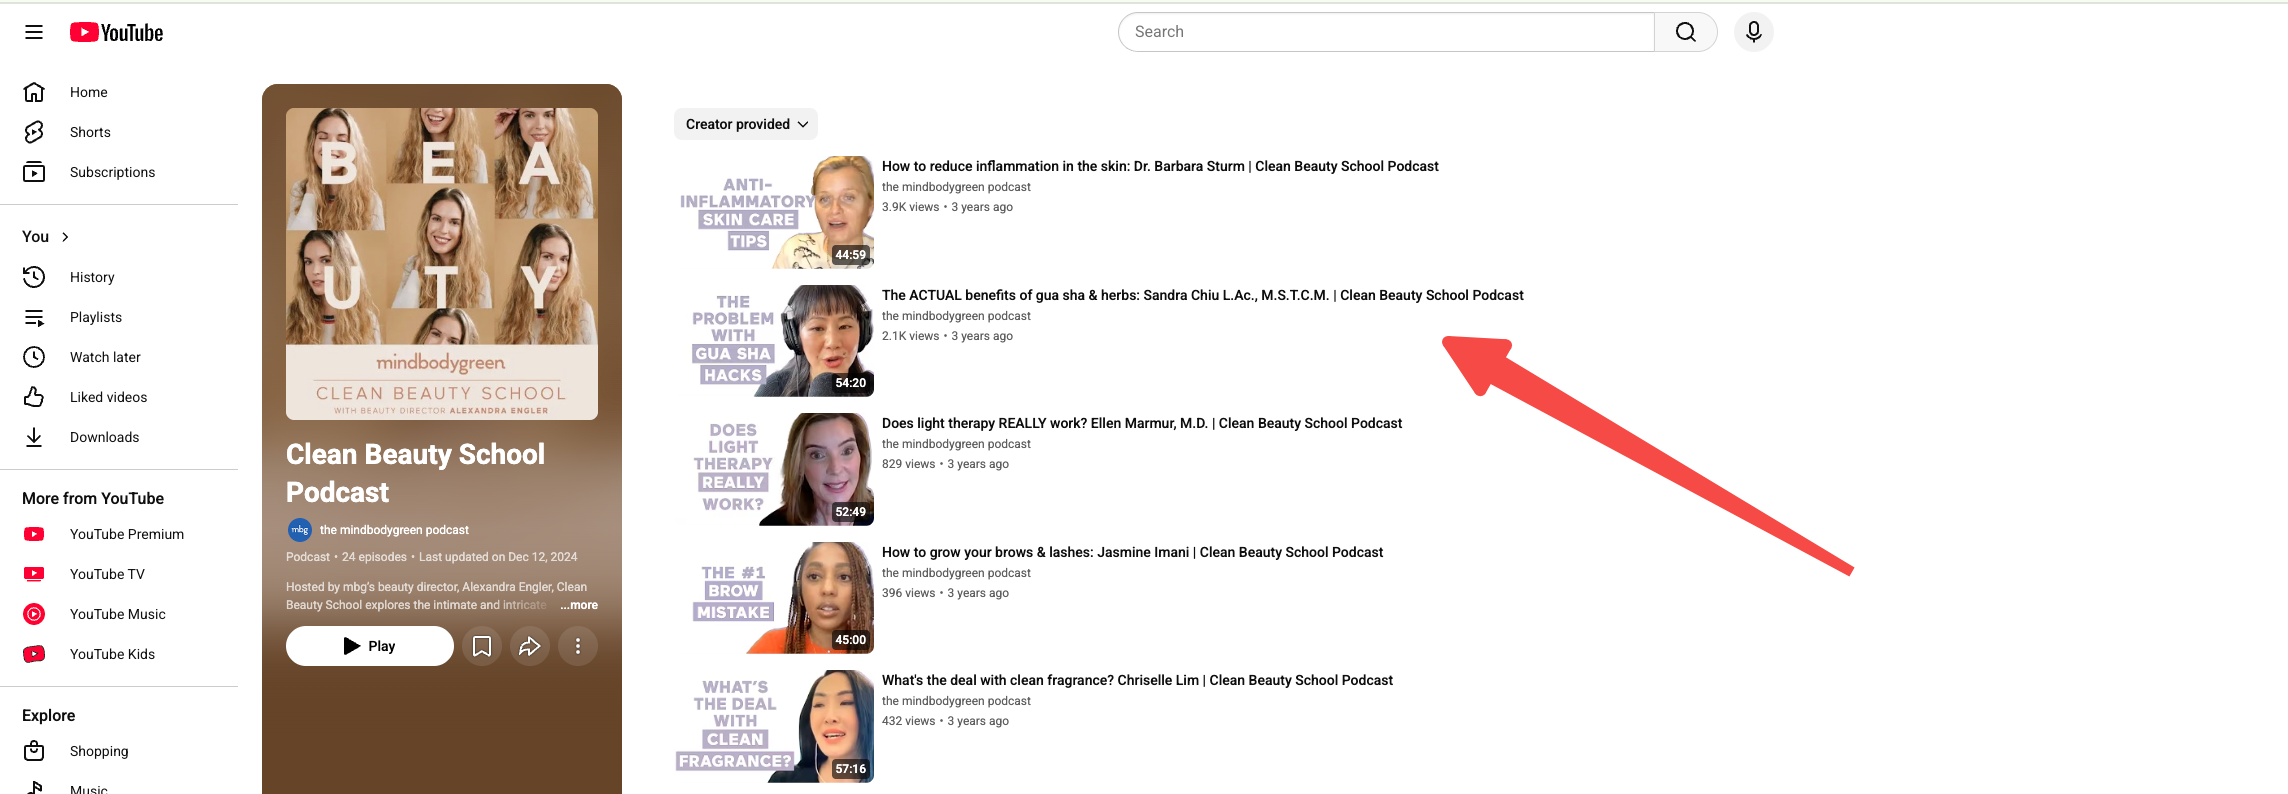Click the Clean Fragrance video thumbnail

point(774,726)
